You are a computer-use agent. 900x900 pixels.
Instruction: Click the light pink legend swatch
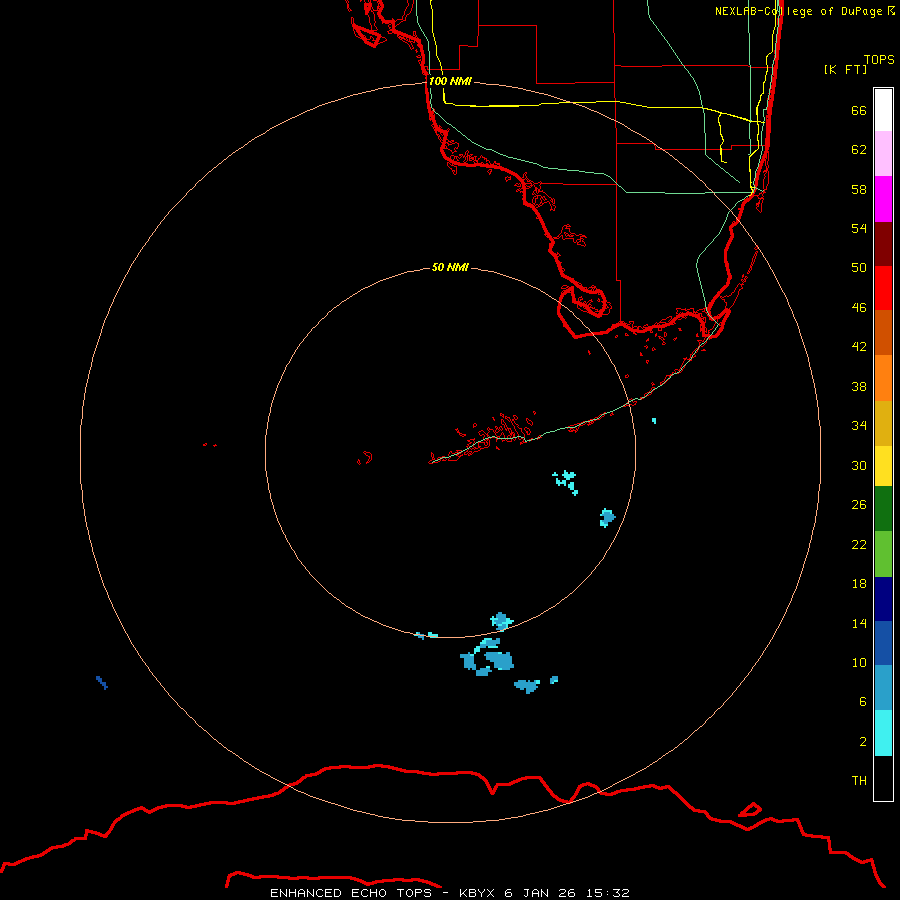point(883,154)
